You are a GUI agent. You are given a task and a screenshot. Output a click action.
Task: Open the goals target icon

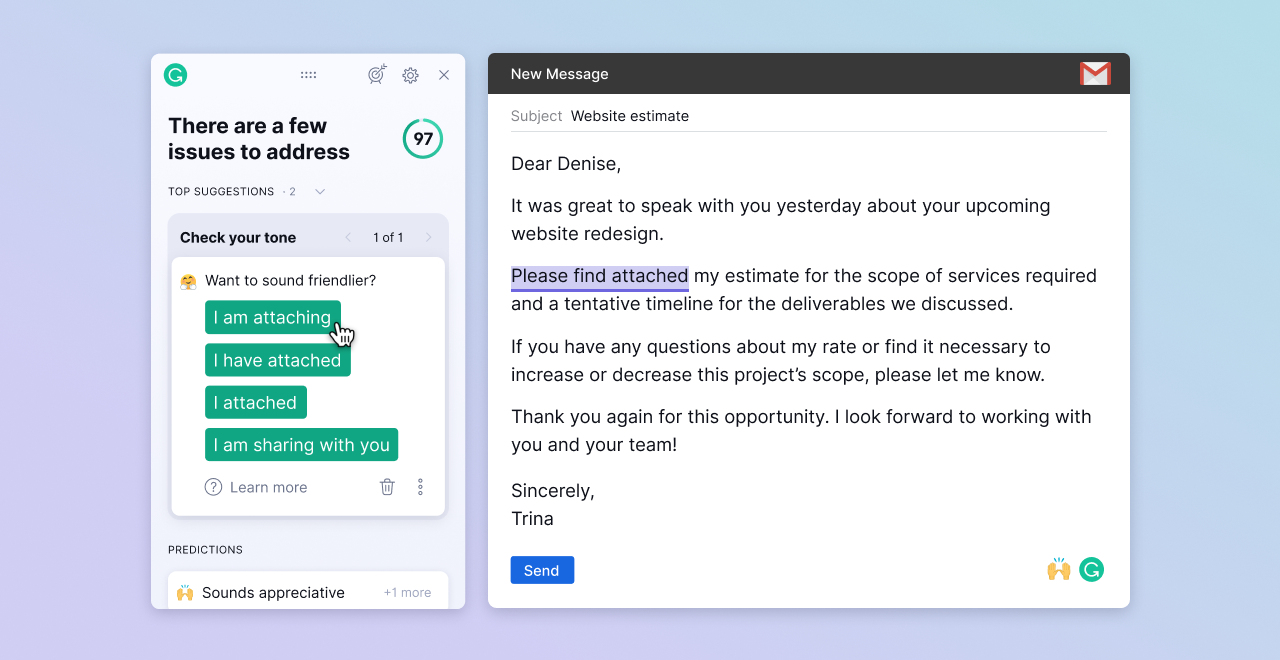point(377,75)
